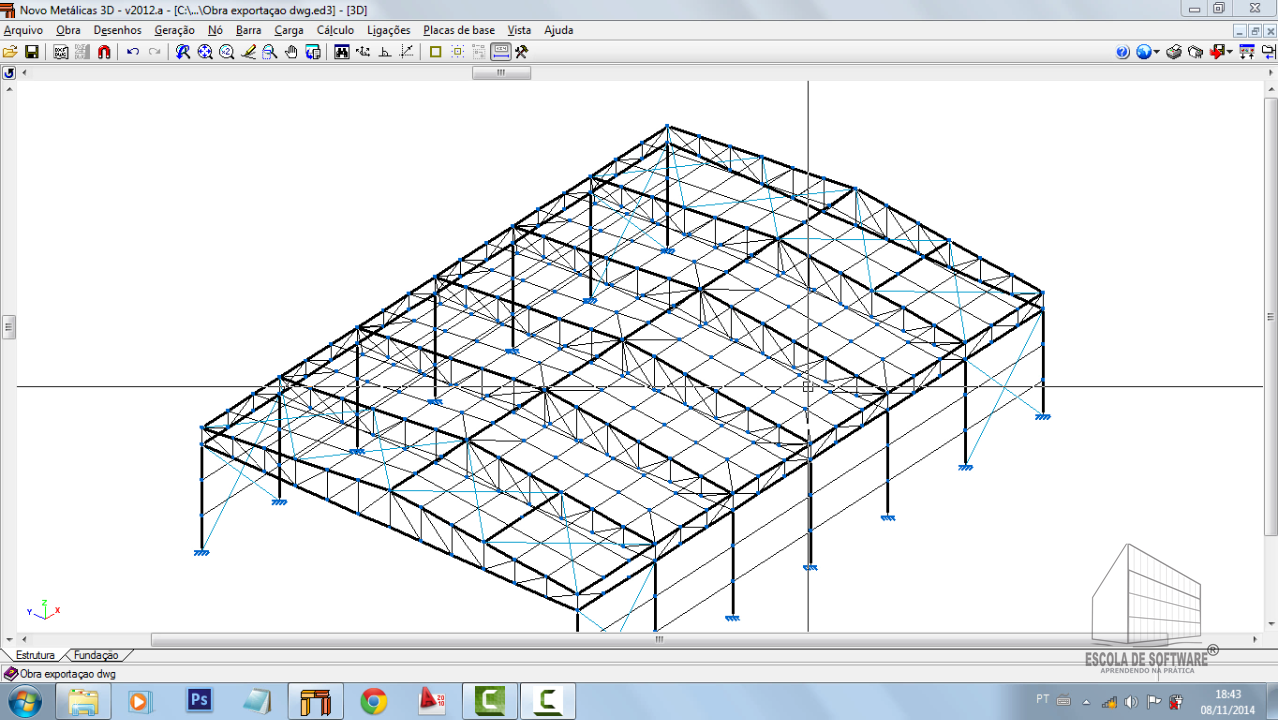Click the open file folder icon
Screen dimensions: 1278x720
[10, 52]
